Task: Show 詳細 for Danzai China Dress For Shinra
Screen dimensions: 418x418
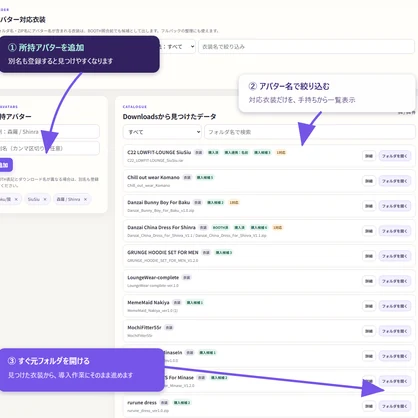Action: (x=369, y=231)
